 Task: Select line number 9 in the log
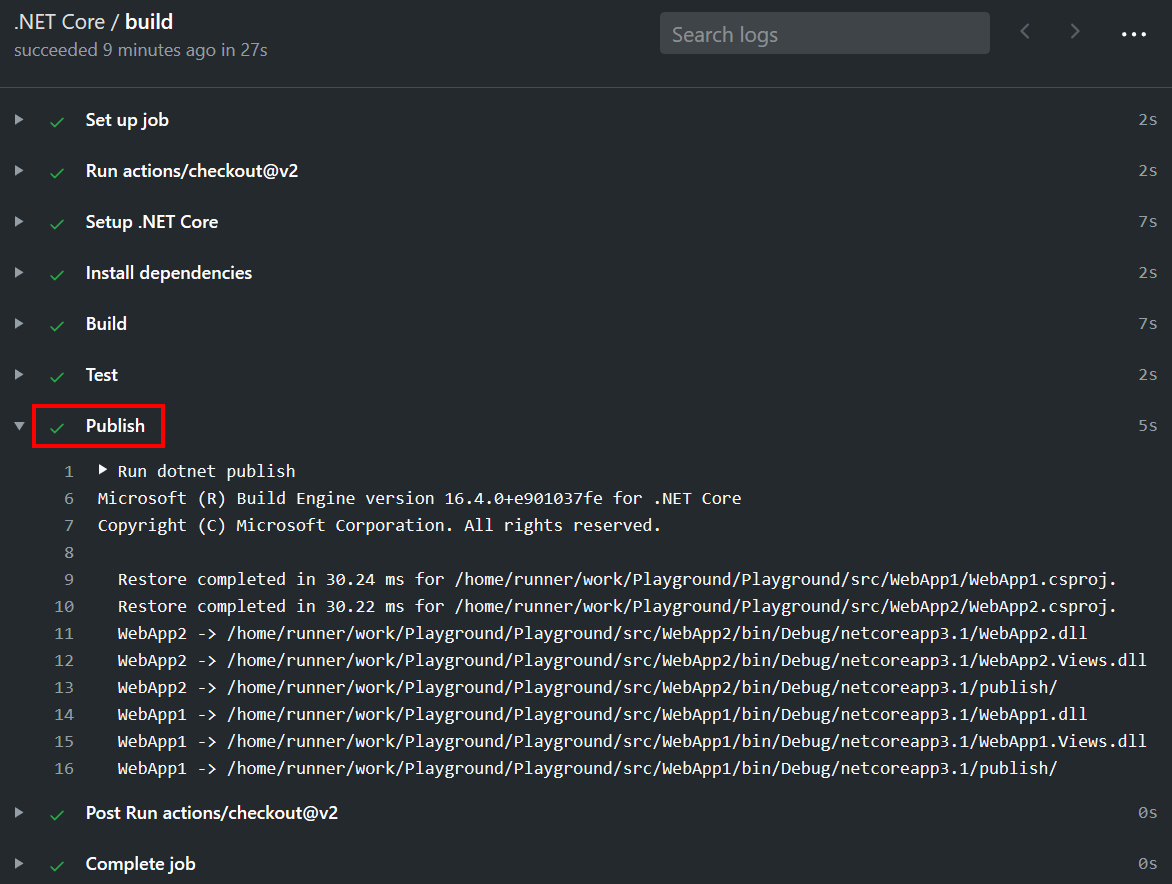point(67,579)
